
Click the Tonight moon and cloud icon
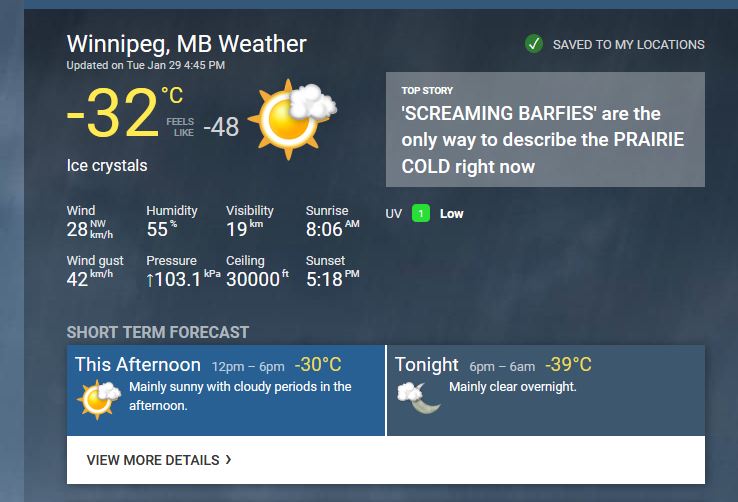pos(418,398)
